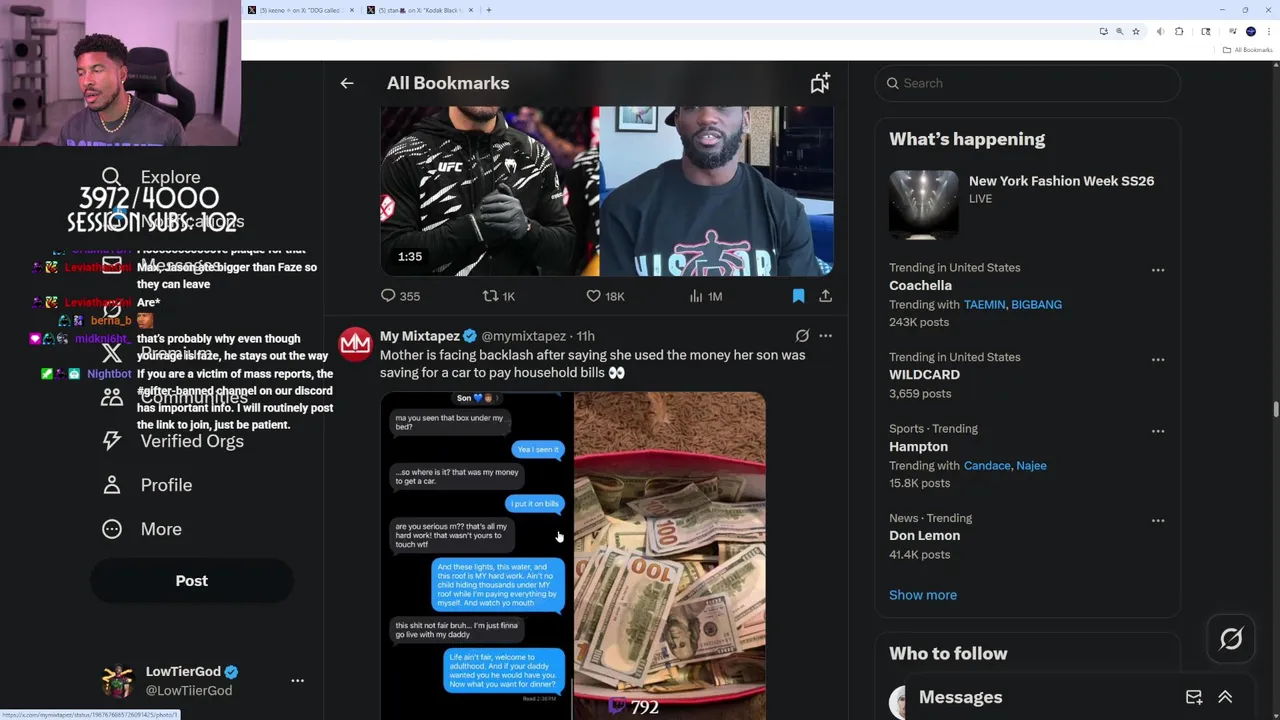Open the My Mixtapez account name link
Viewport: 1280px width, 720px height.
coord(420,336)
